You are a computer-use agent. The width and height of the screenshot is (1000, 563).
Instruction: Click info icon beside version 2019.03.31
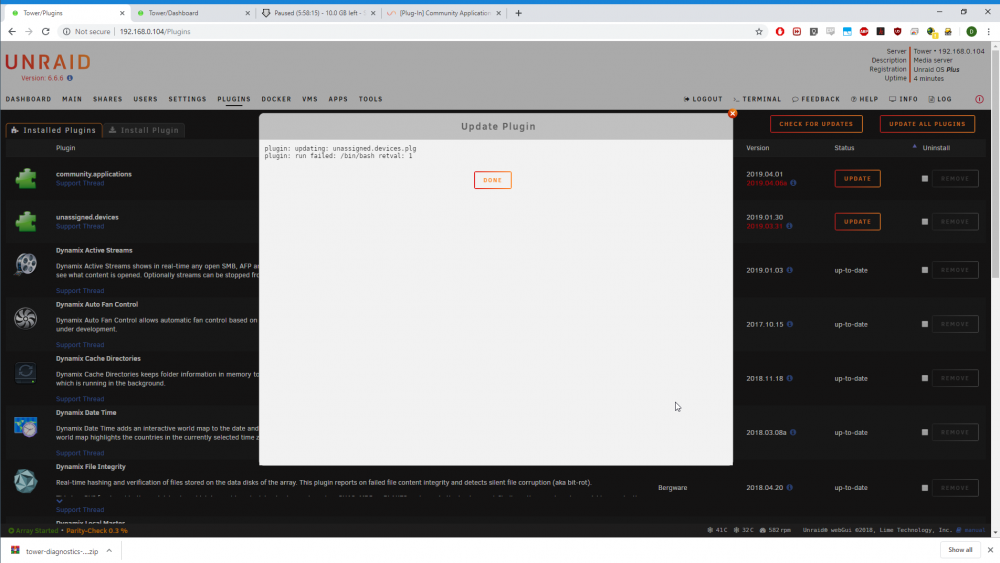789,226
